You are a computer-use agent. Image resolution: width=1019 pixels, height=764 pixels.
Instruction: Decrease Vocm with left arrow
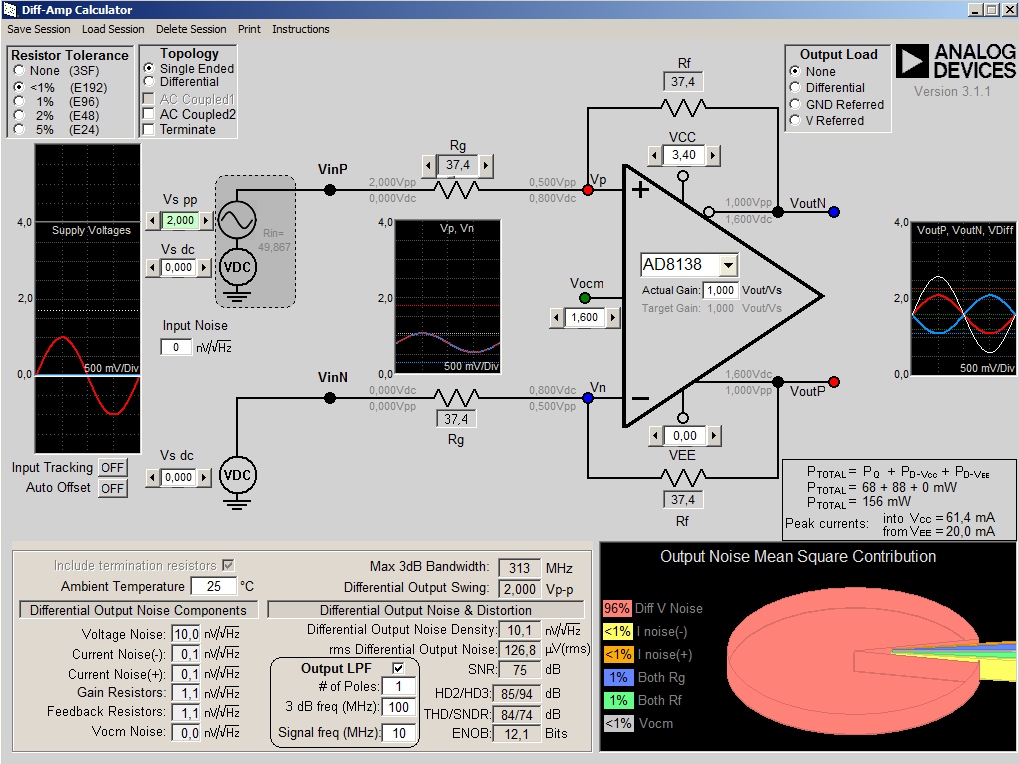(556, 318)
